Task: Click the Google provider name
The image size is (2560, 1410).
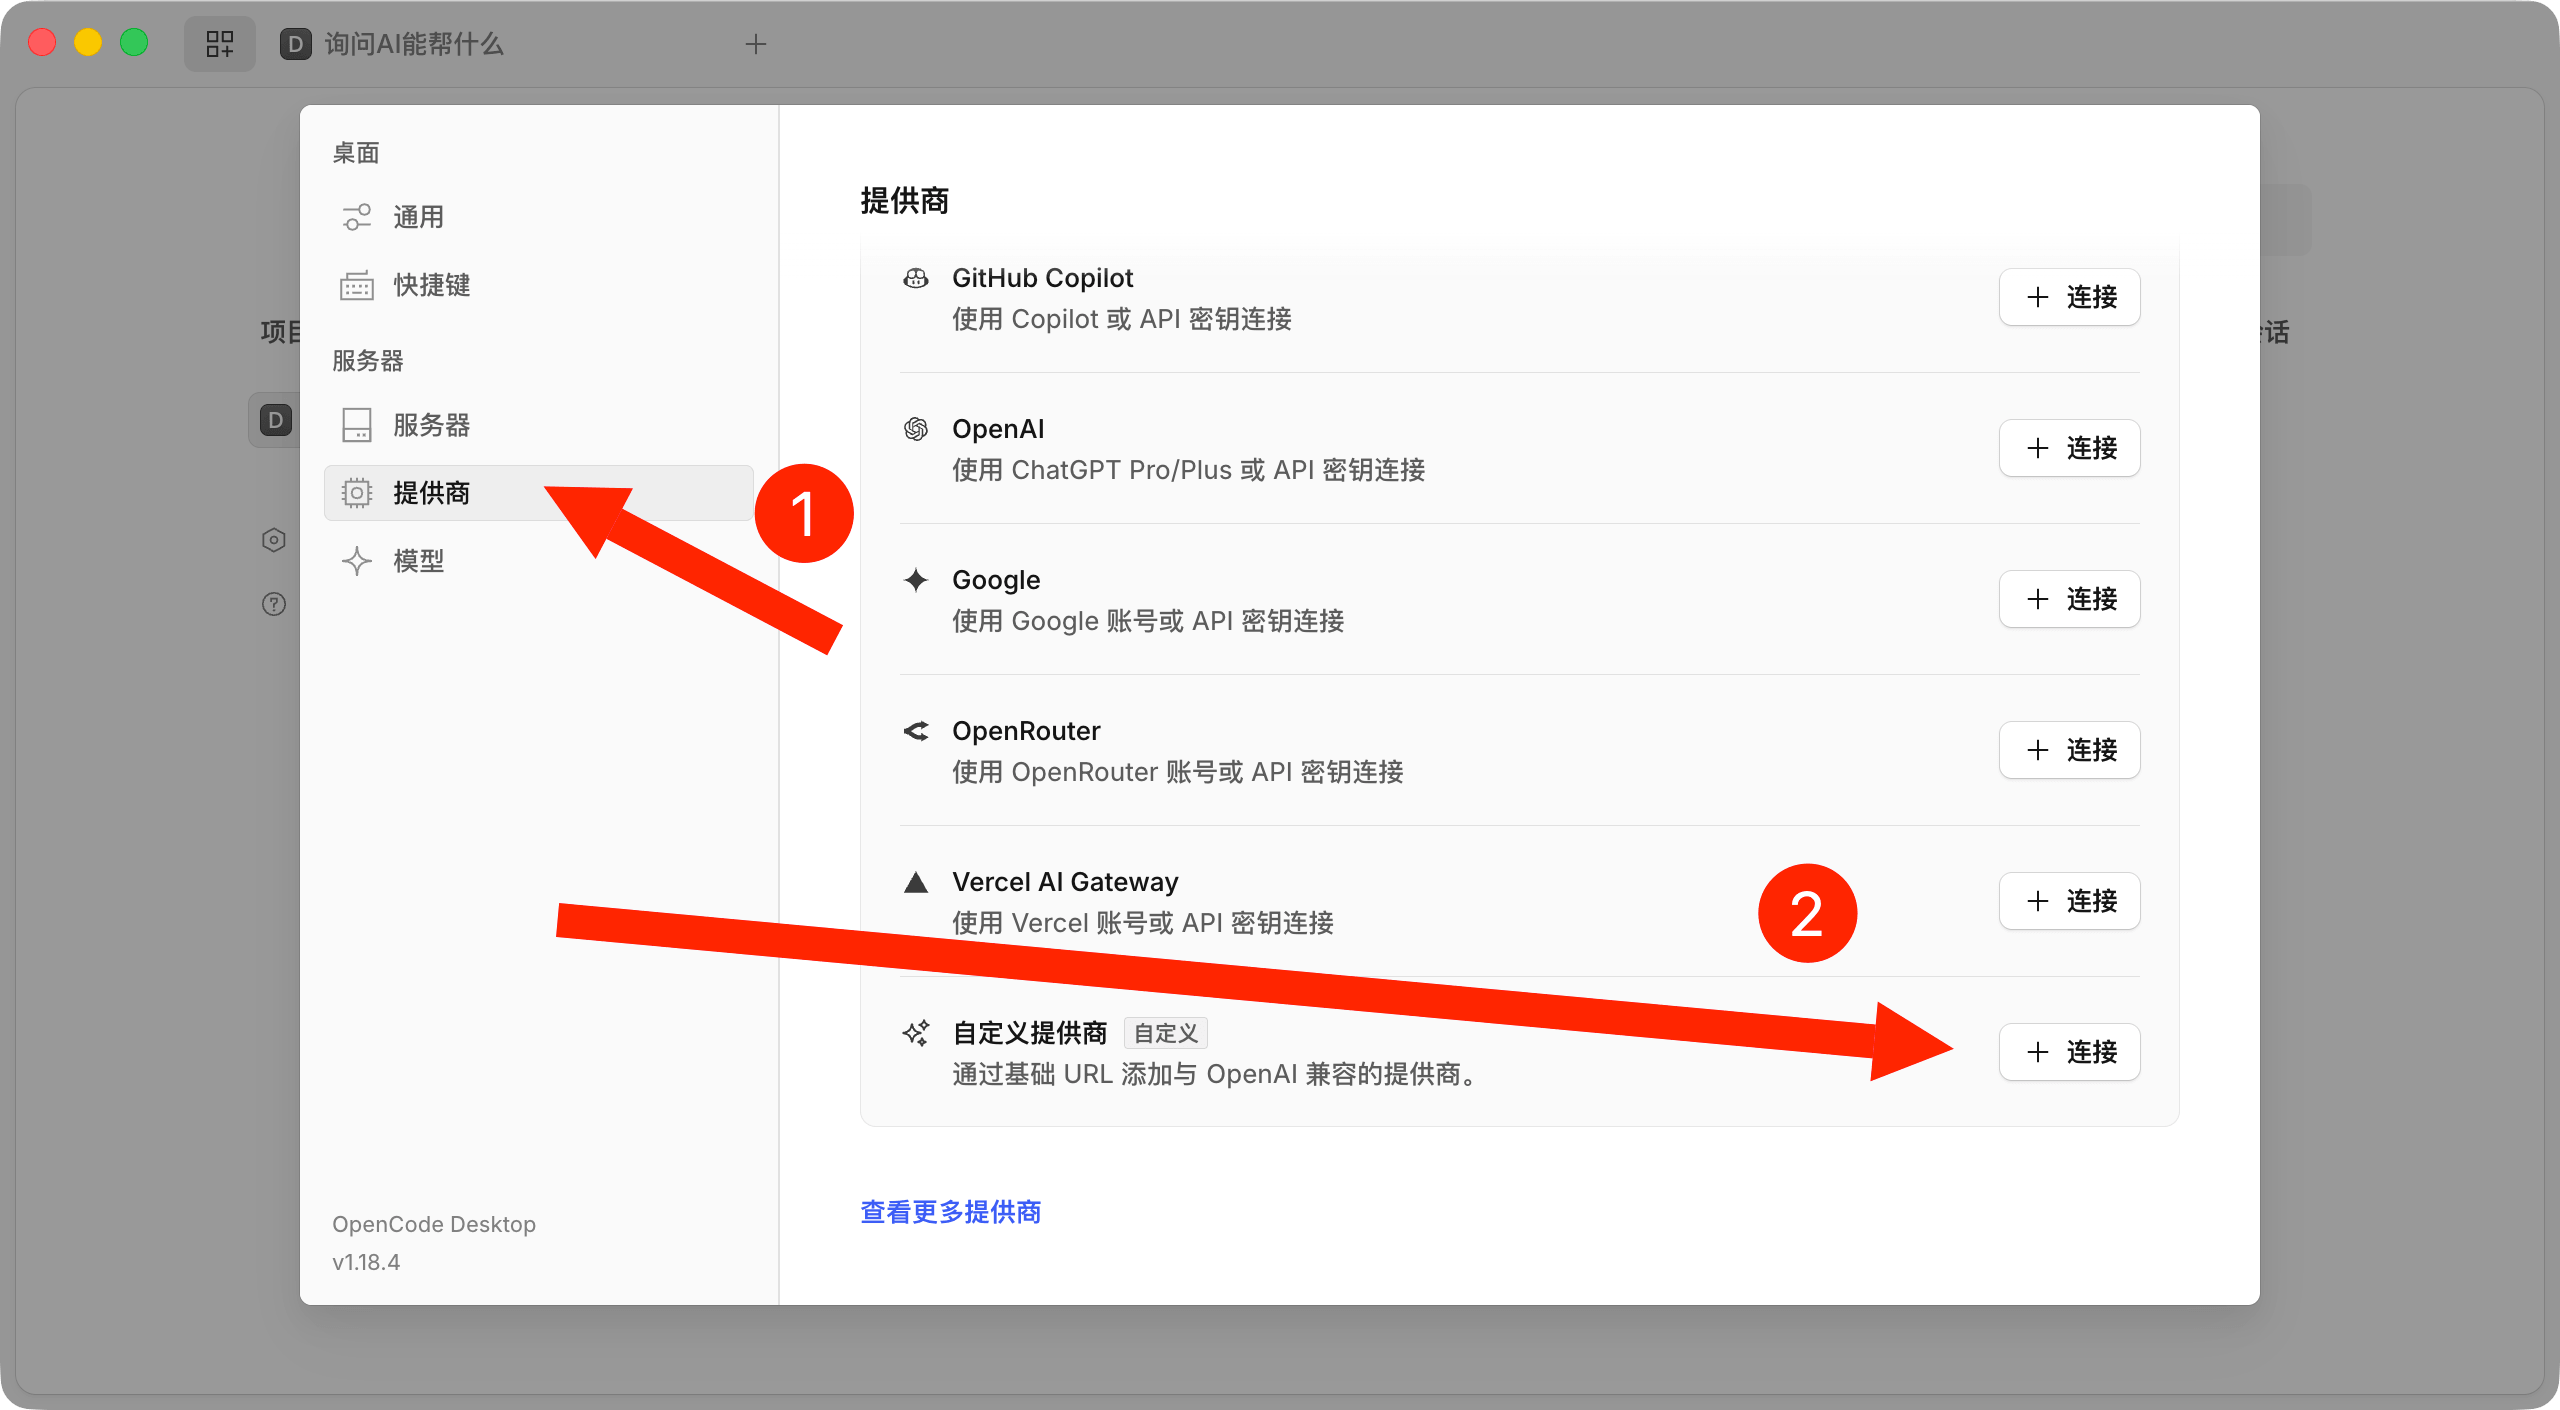Action: (996, 580)
